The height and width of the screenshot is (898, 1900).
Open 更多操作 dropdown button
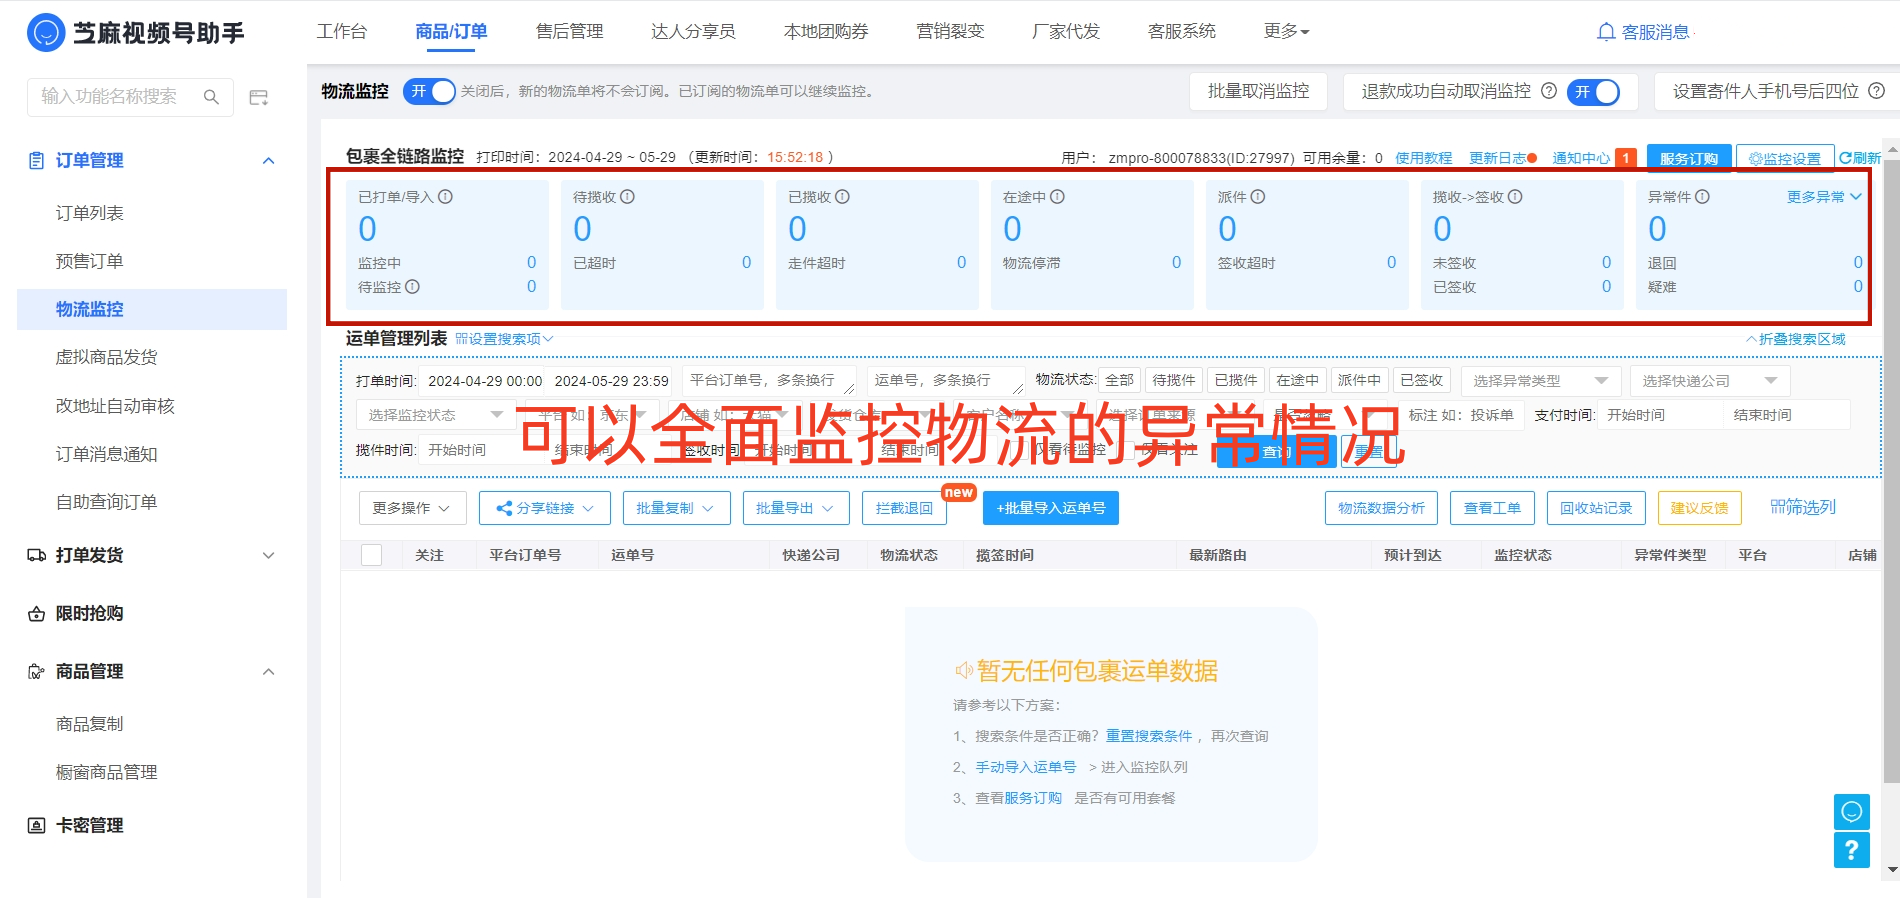pos(412,508)
